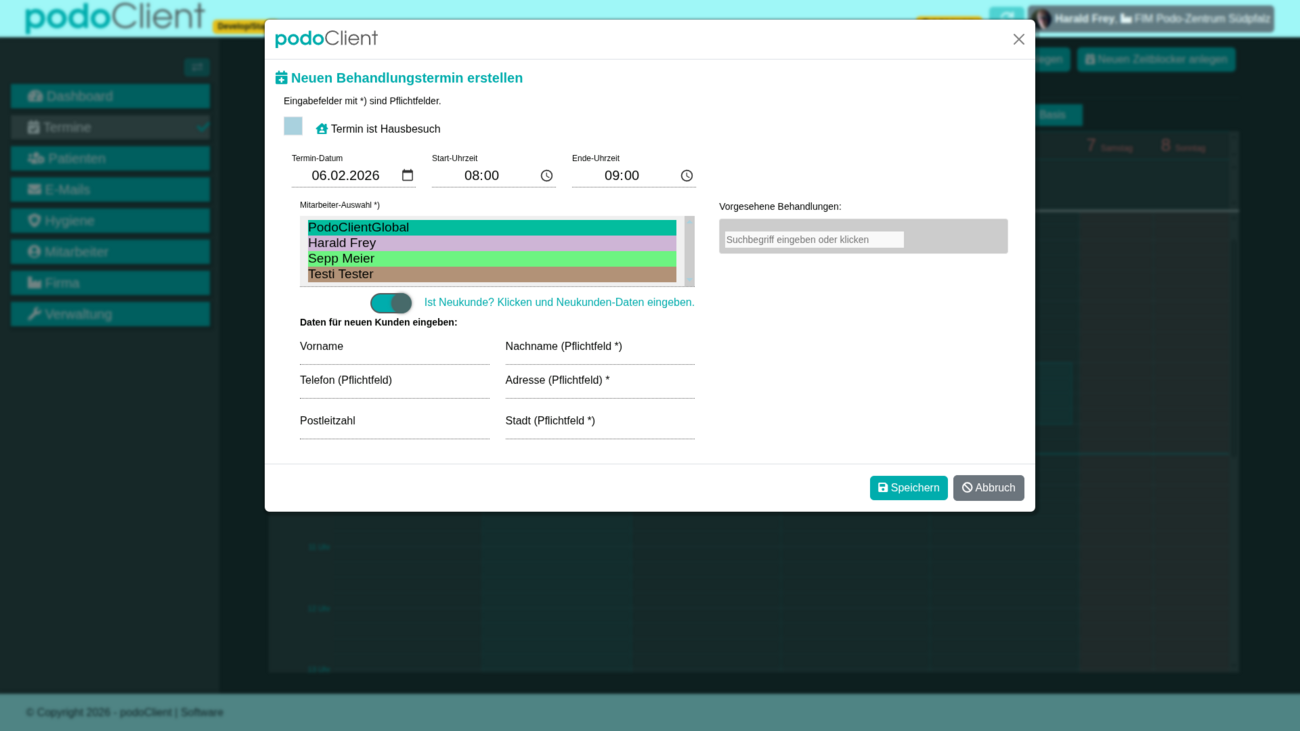Click the Mitarbeiter list scrollbar
This screenshot has width=1300, height=731.
point(689,250)
